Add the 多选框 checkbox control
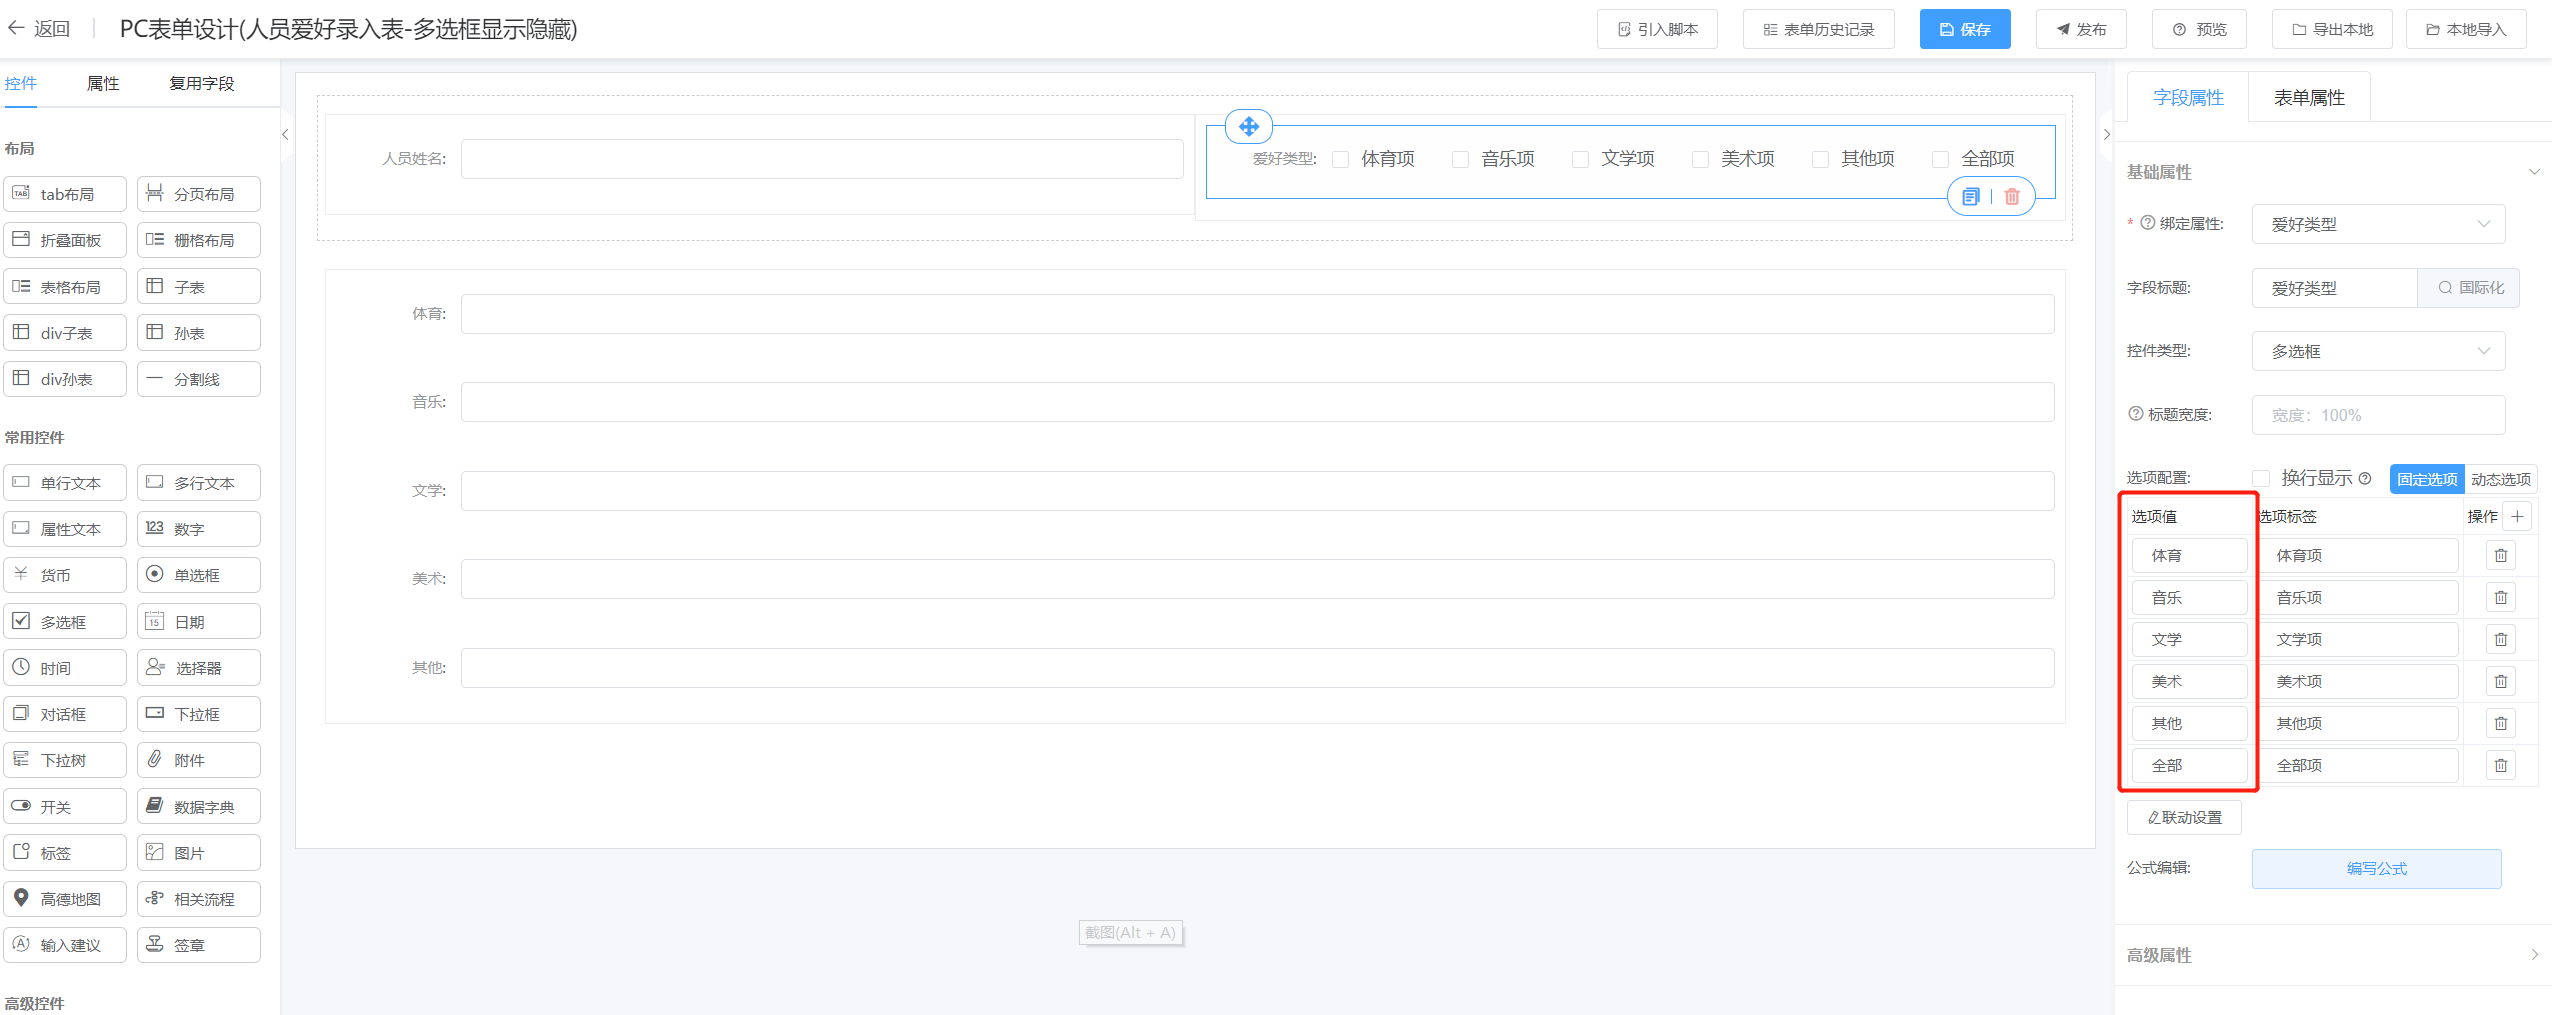 coord(65,622)
